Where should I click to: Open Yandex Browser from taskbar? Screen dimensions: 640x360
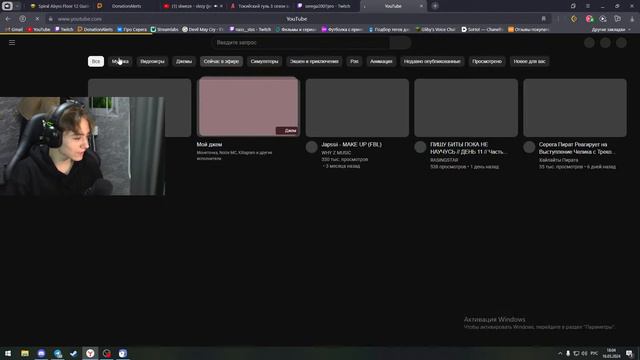pos(90,353)
